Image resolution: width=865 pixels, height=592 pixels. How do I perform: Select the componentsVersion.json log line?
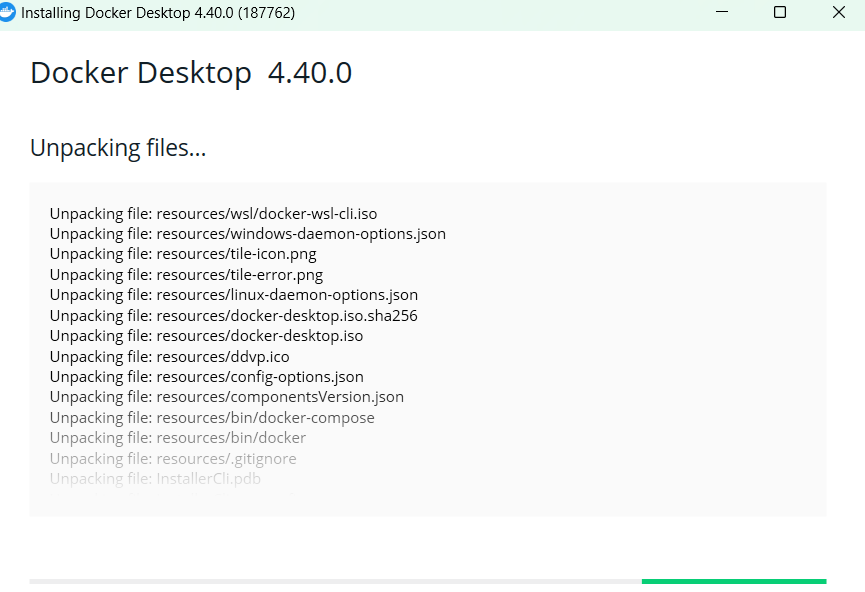point(227,397)
